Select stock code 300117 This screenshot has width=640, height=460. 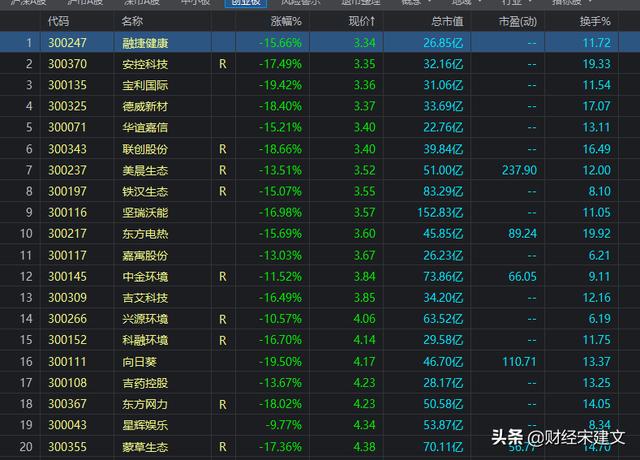coord(67,256)
